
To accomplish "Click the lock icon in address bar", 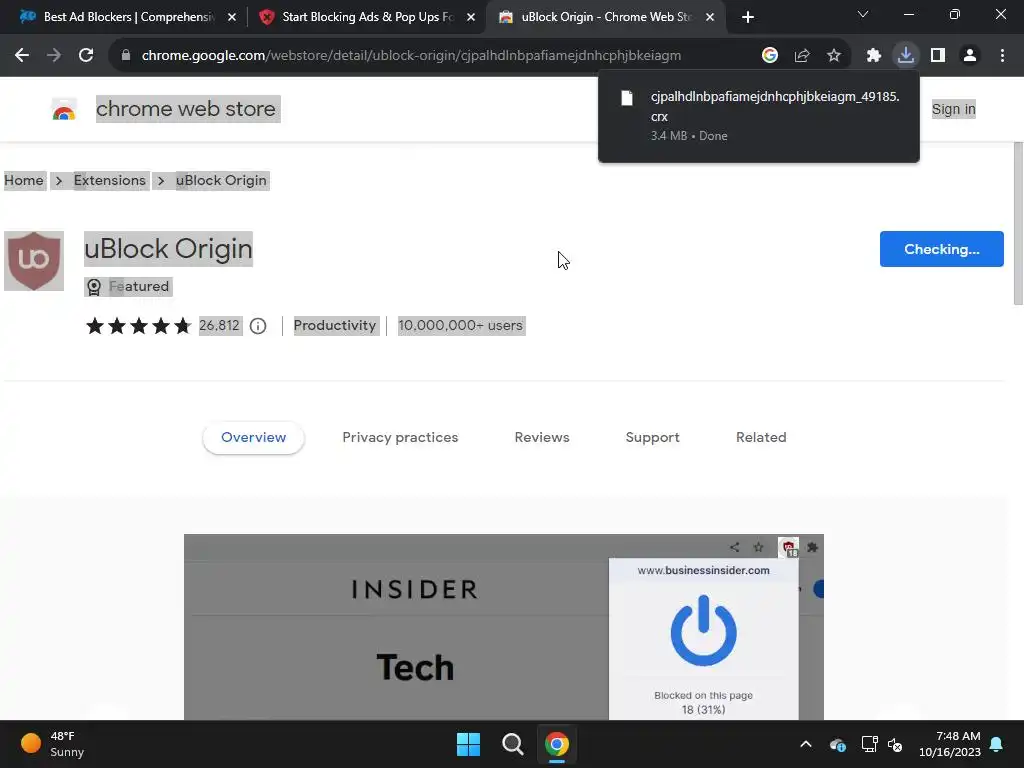I will [x=126, y=56].
